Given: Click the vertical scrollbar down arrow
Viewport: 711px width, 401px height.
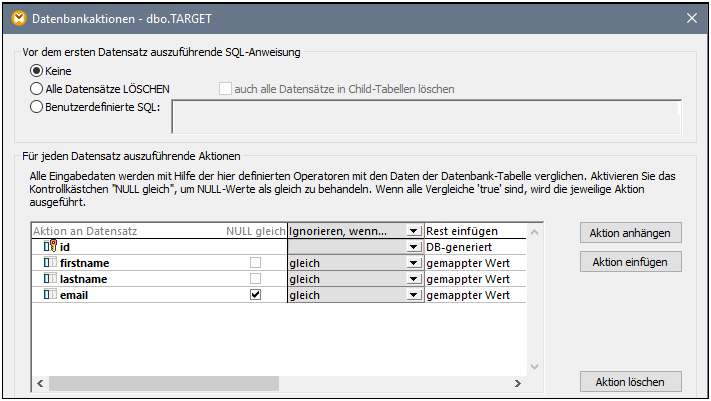Looking at the screenshot, I should coord(534,367).
